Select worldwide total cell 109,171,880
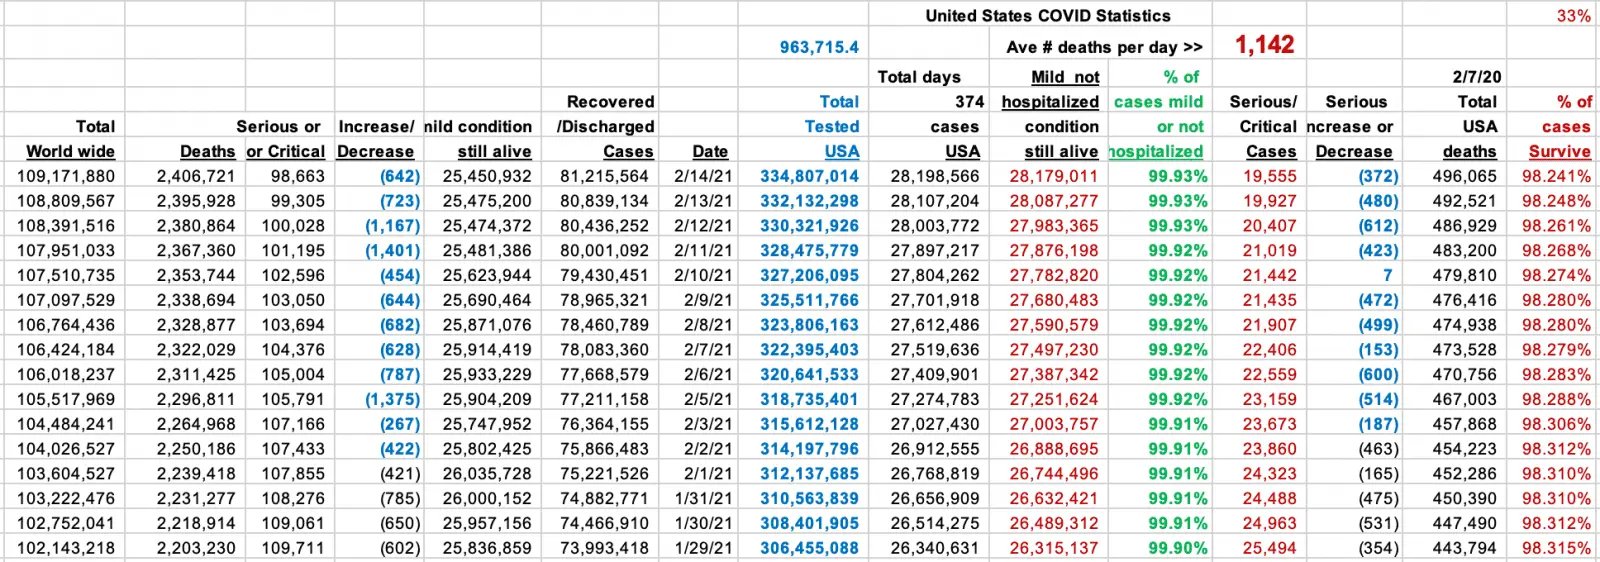 (x=66, y=176)
